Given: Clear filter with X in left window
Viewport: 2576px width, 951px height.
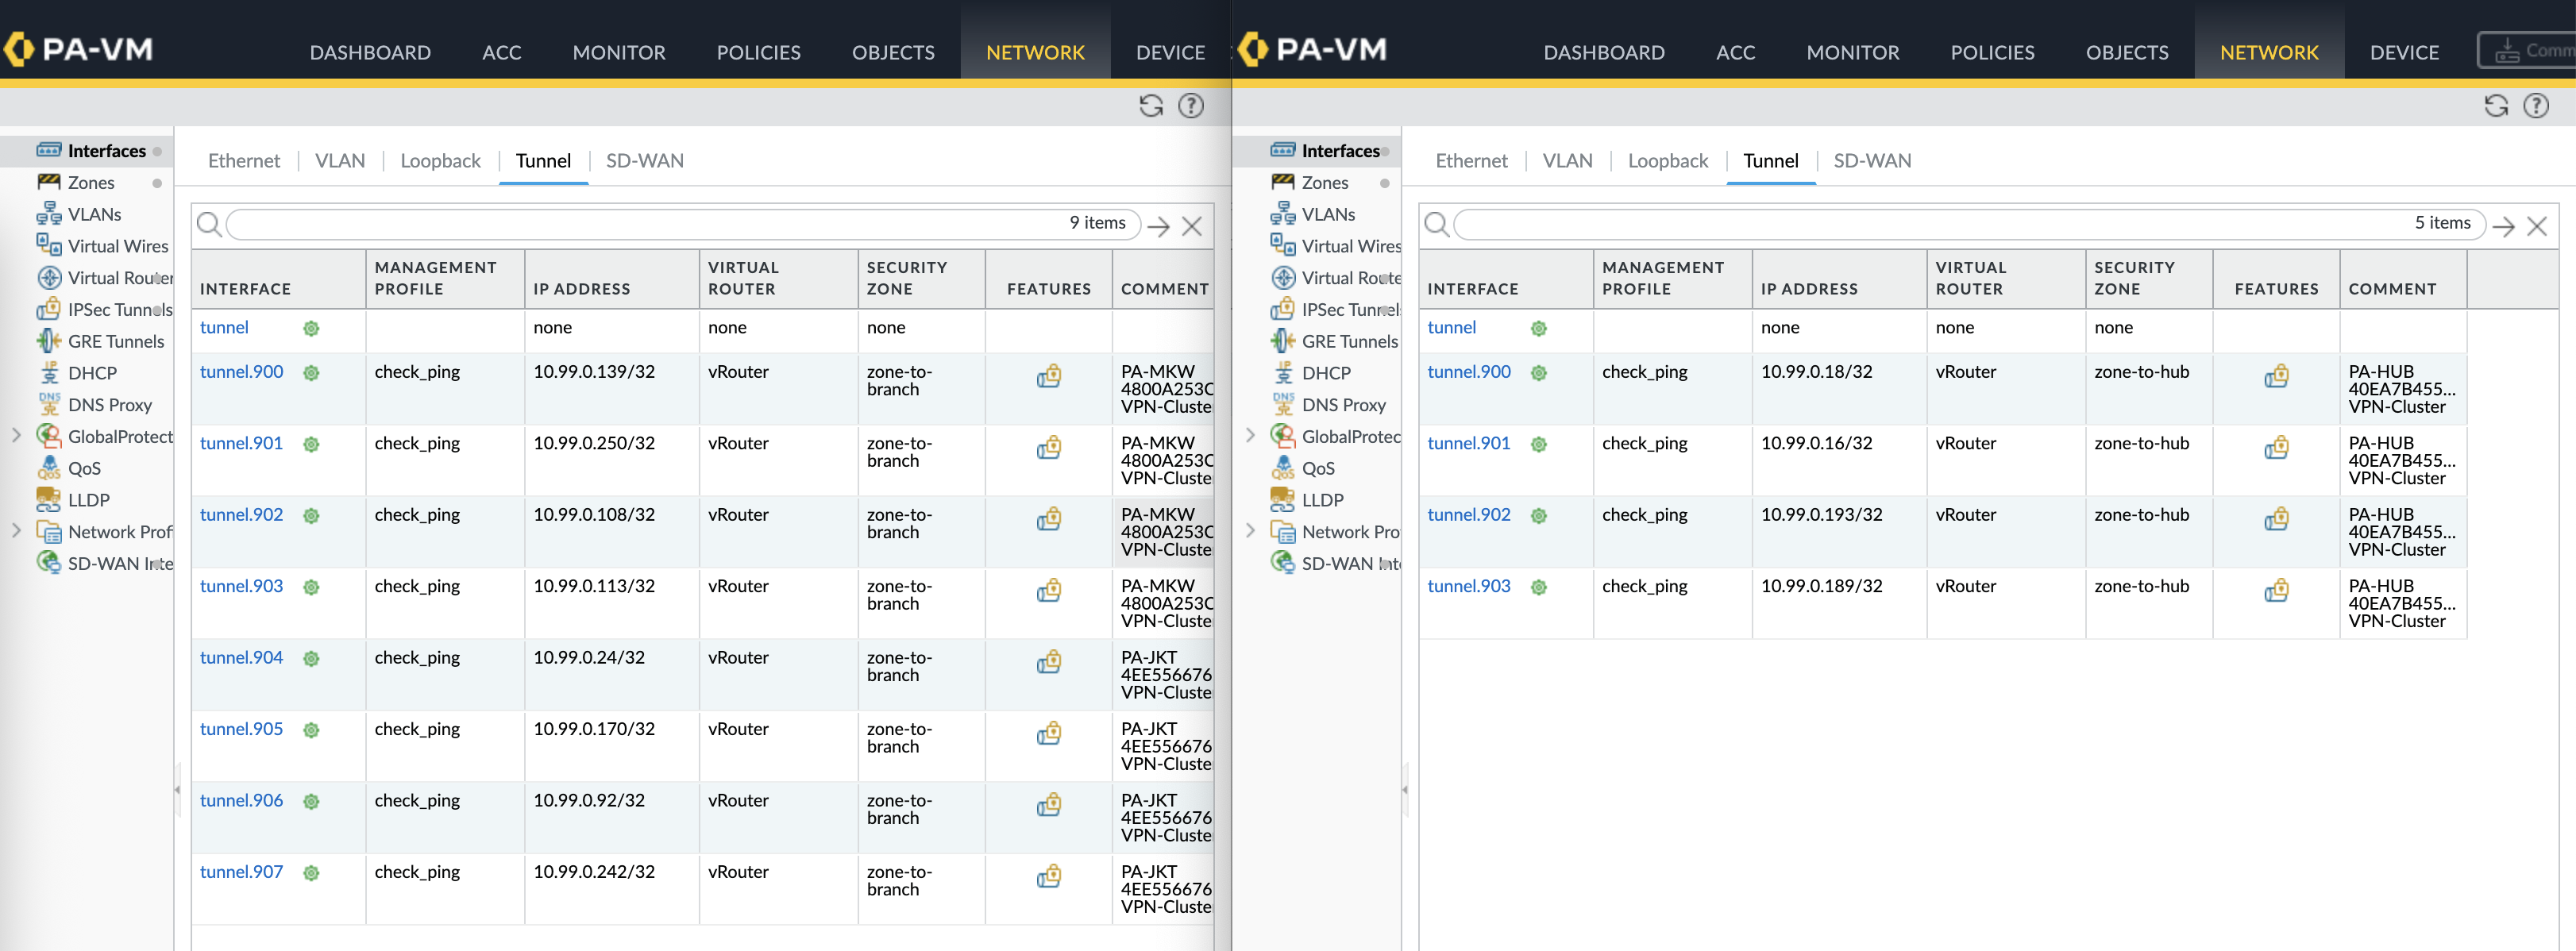Looking at the screenshot, I should point(1191,226).
